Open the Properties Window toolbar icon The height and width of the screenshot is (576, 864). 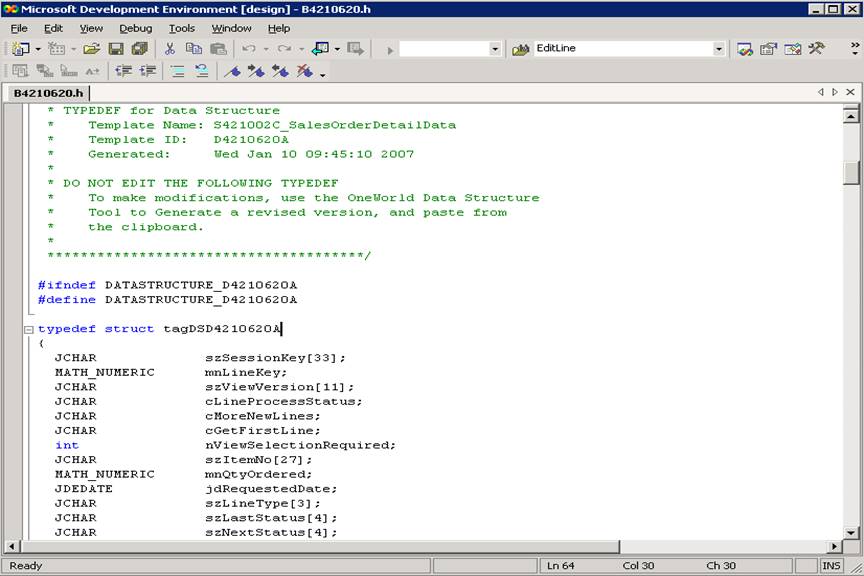768,49
